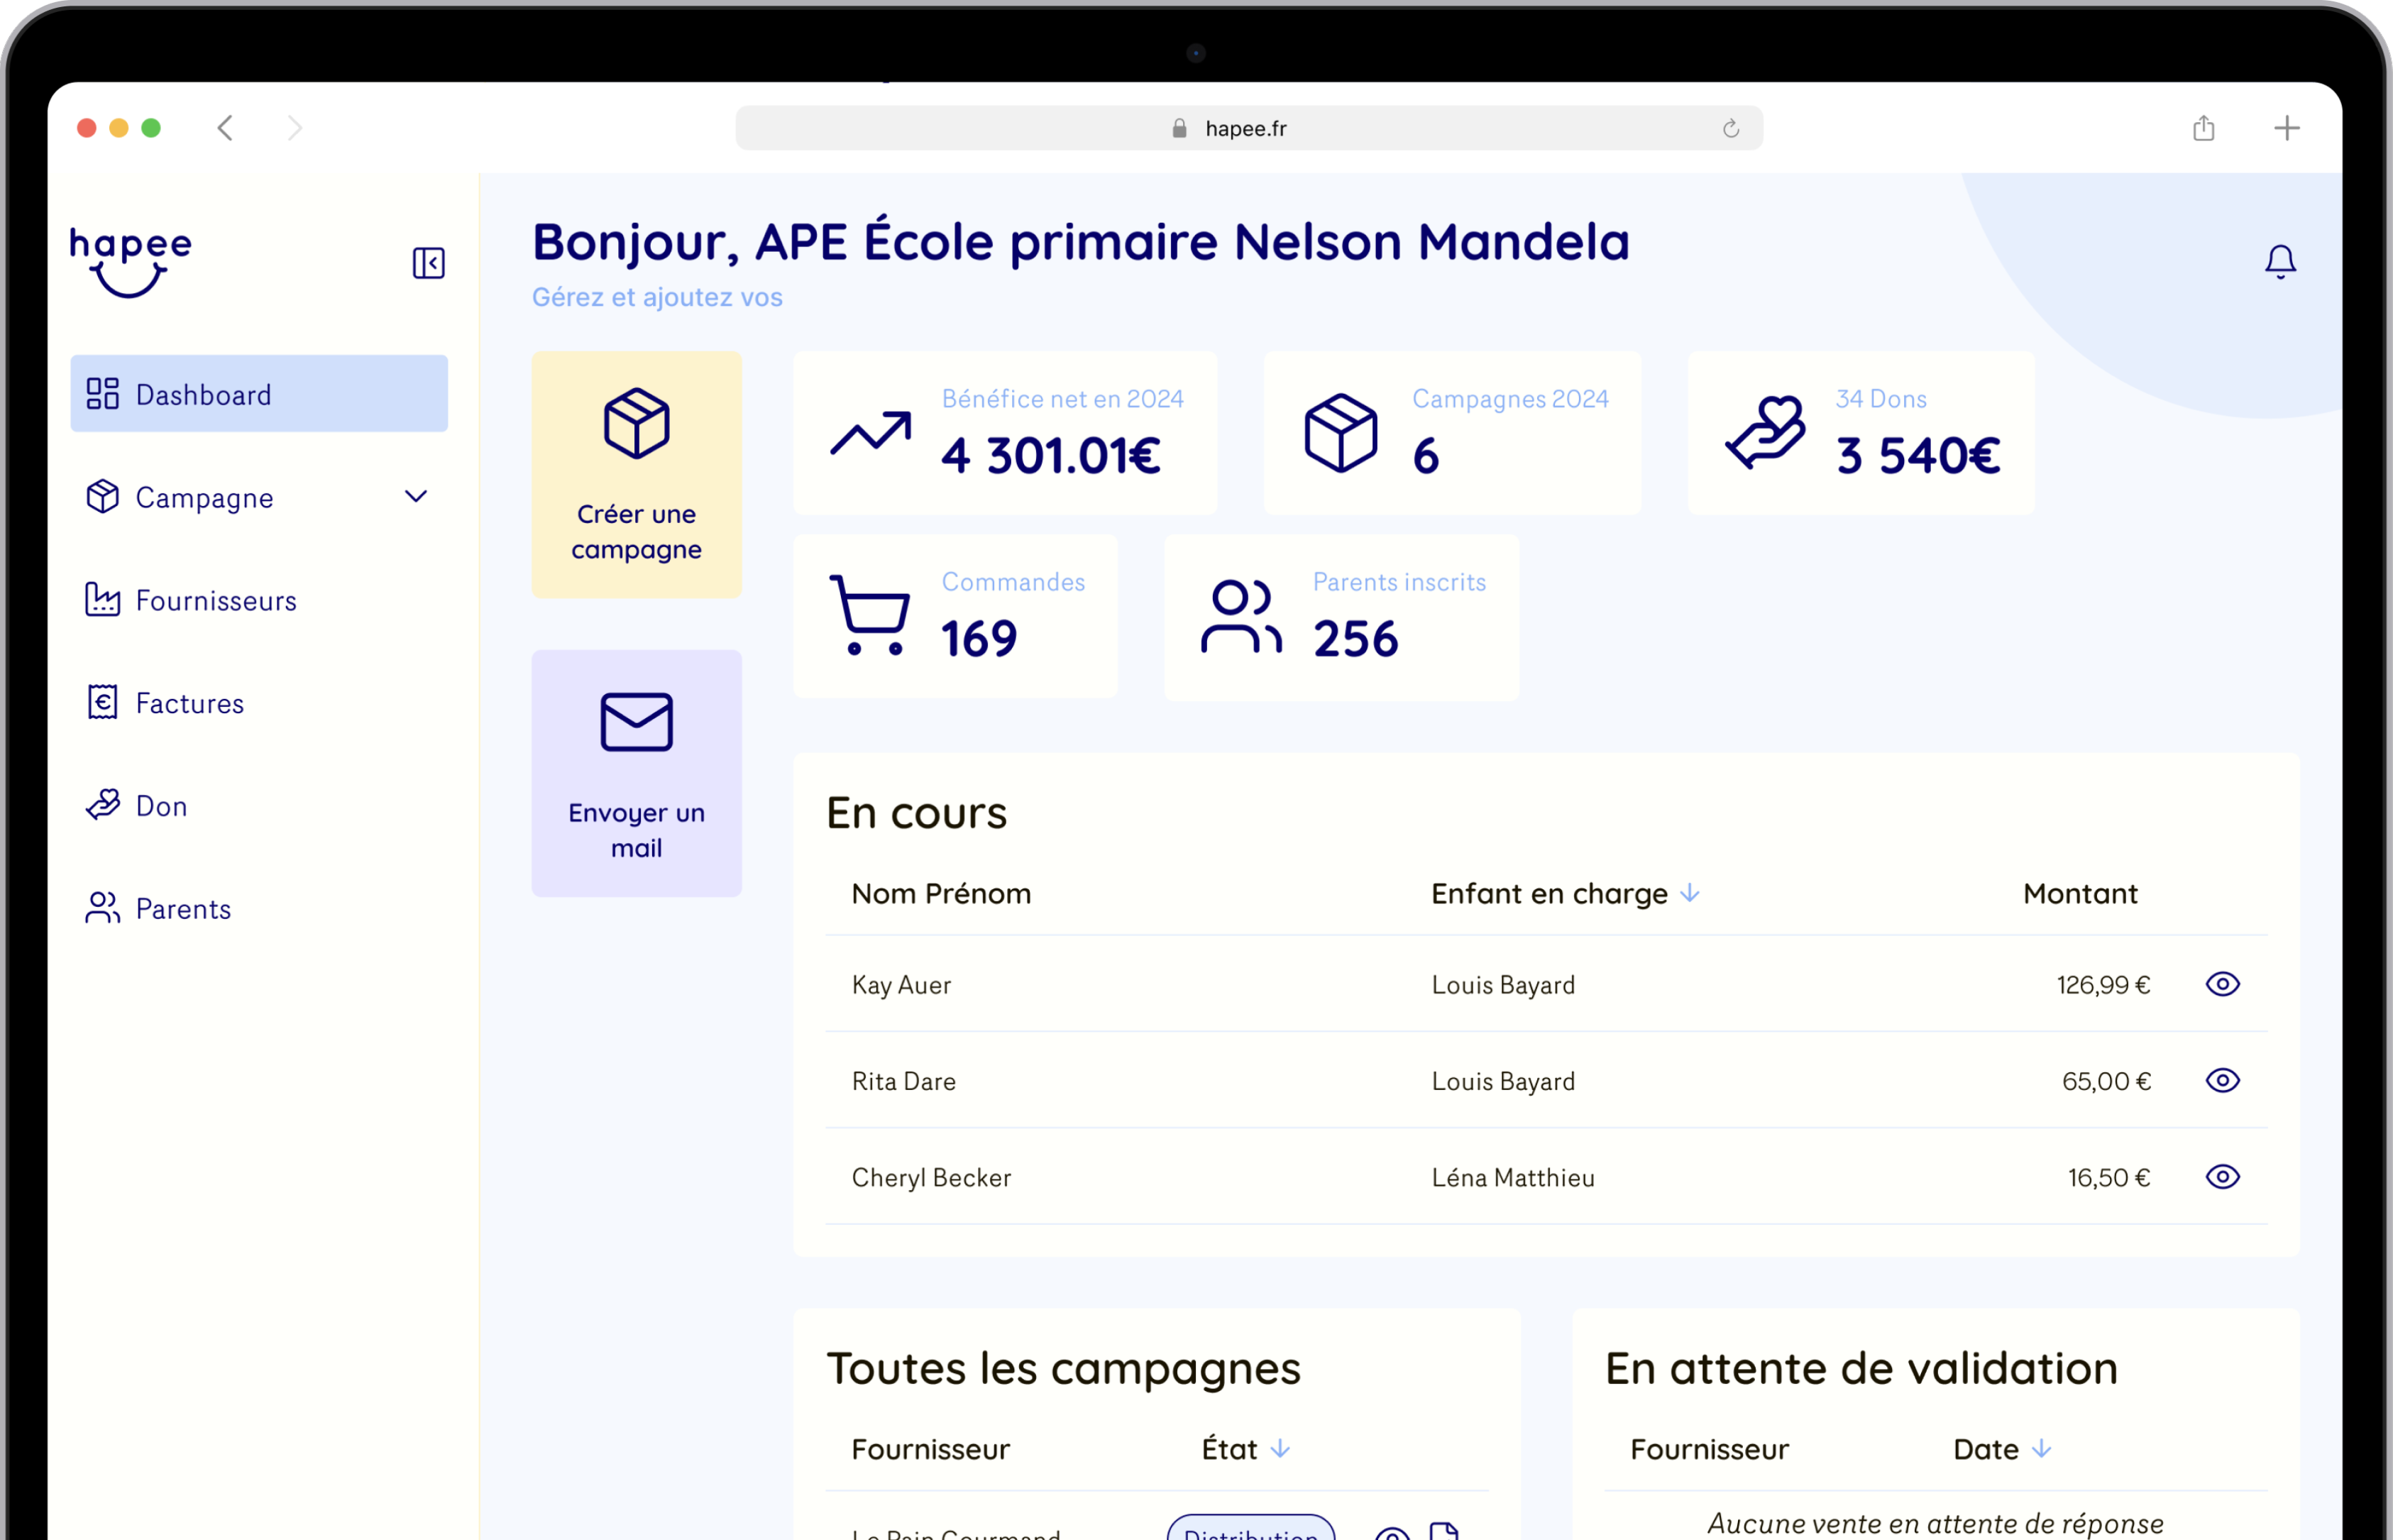The height and width of the screenshot is (1540, 2393).
Task: View Kay Auer order with eye icon
Action: point(2222,984)
